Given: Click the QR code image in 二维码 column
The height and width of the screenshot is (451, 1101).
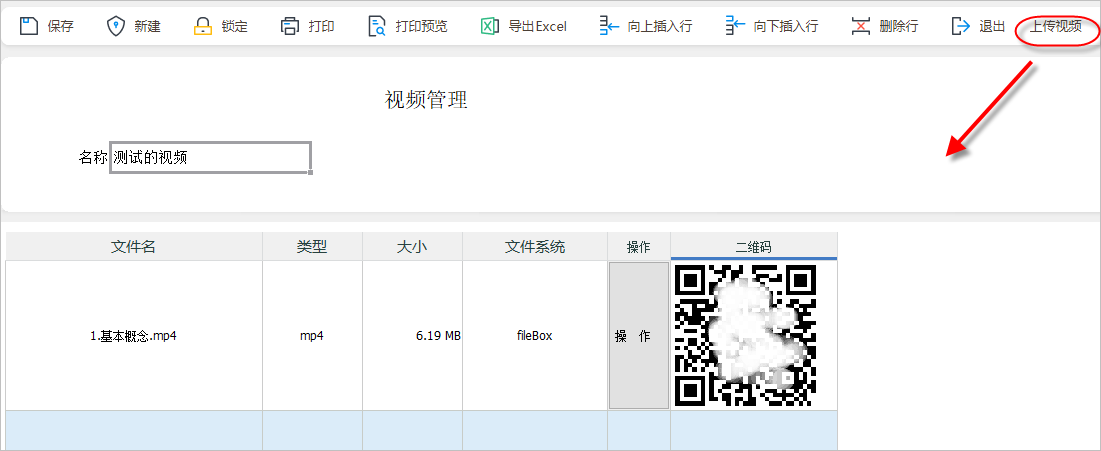Looking at the screenshot, I should pyautogui.click(x=745, y=336).
